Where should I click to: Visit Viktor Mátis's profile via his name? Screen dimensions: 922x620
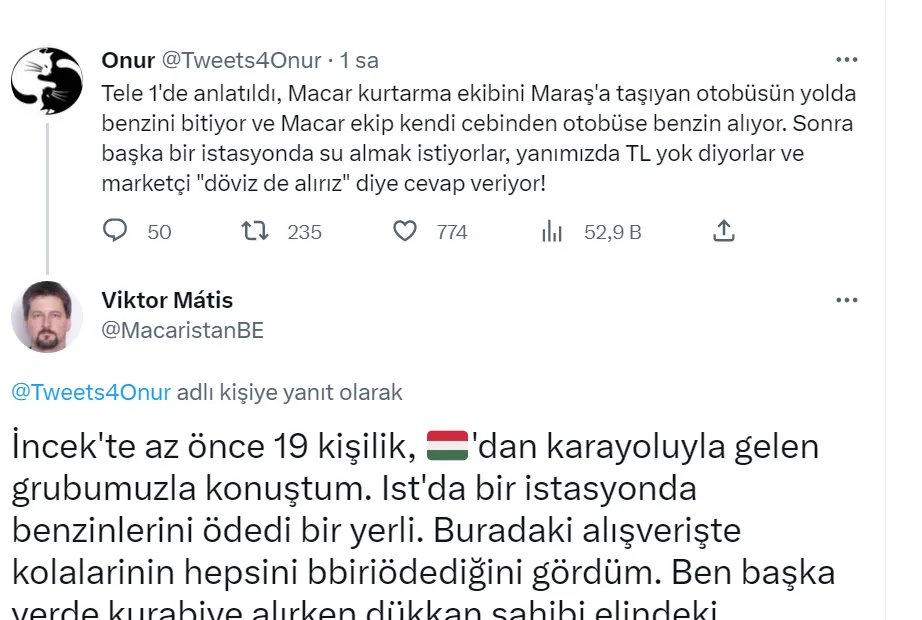(x=167, y=299)
